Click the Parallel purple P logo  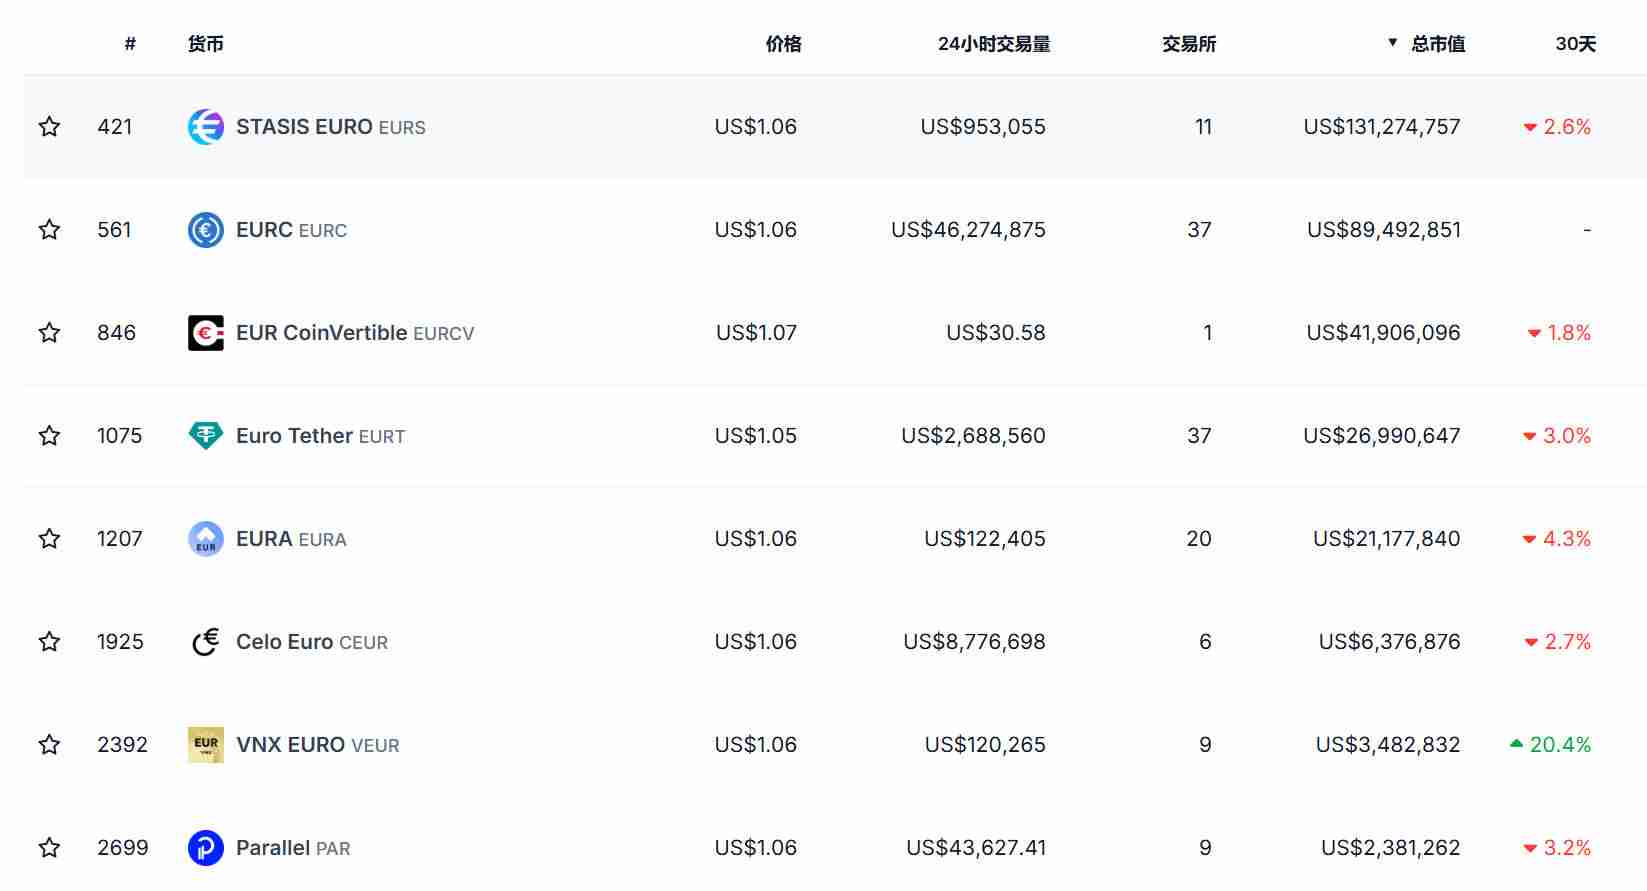(205, 847)
